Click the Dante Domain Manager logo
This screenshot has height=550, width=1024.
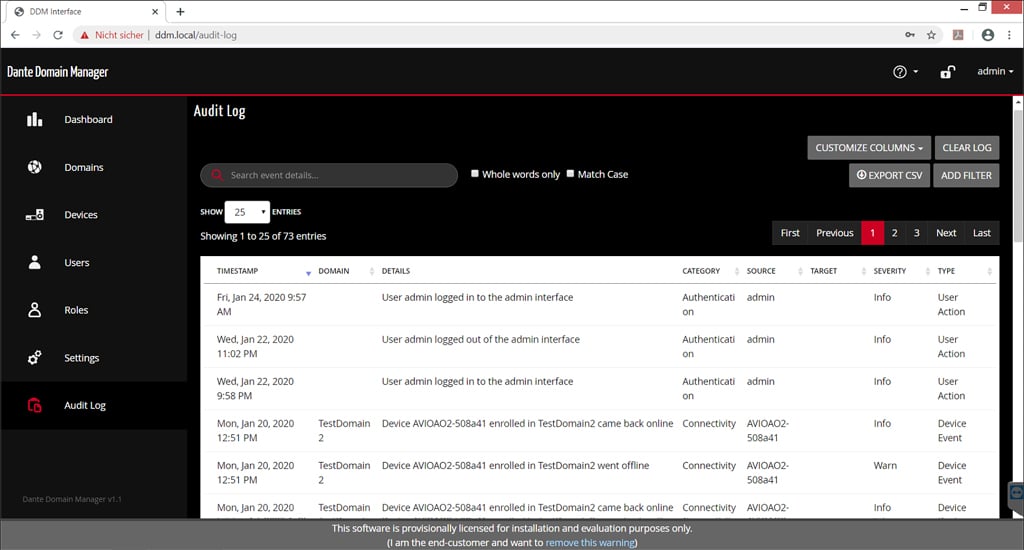[x=57, y=72]
